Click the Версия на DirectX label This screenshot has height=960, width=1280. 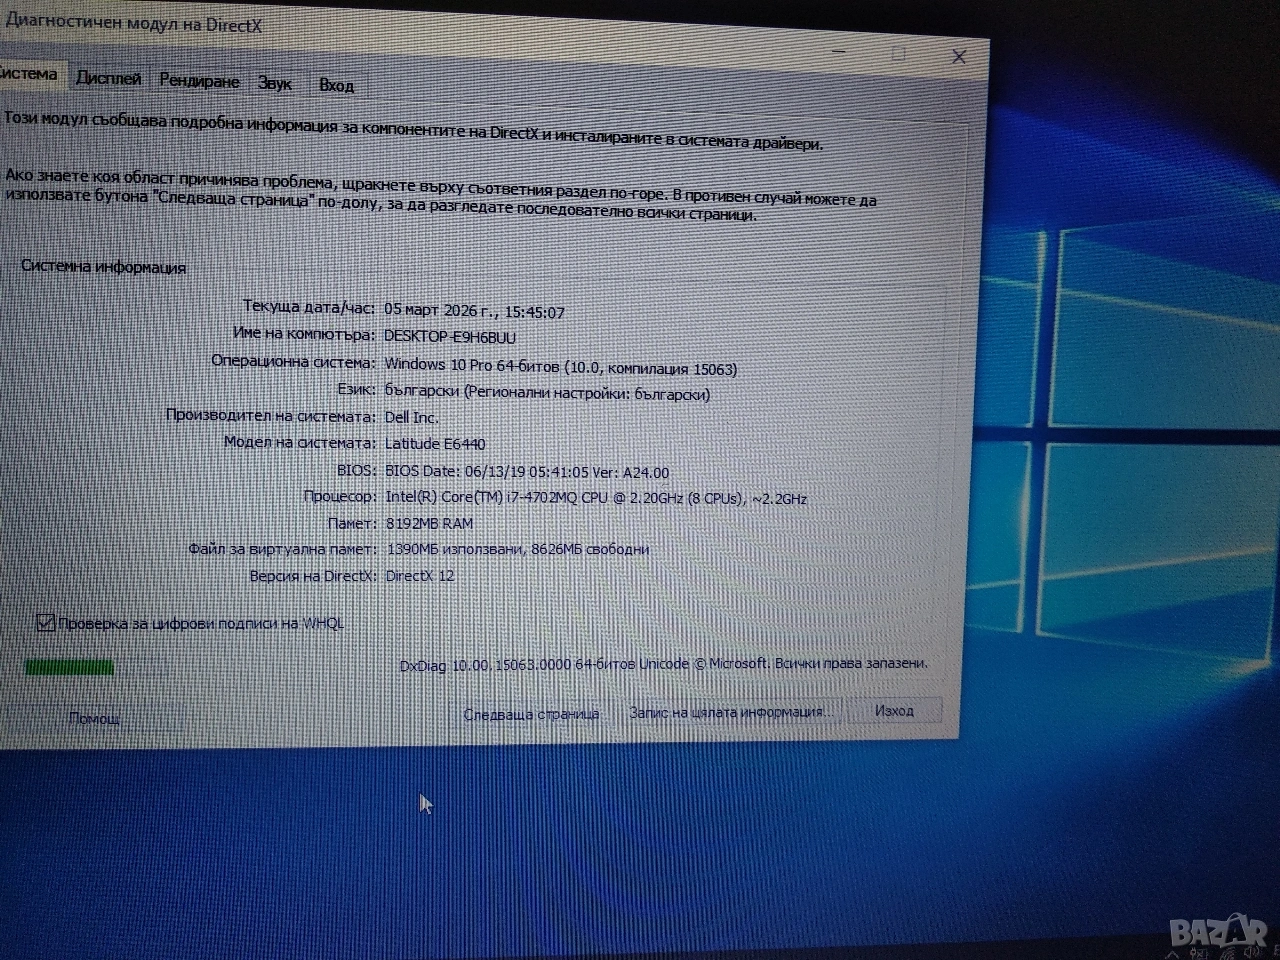click(313, 576)
